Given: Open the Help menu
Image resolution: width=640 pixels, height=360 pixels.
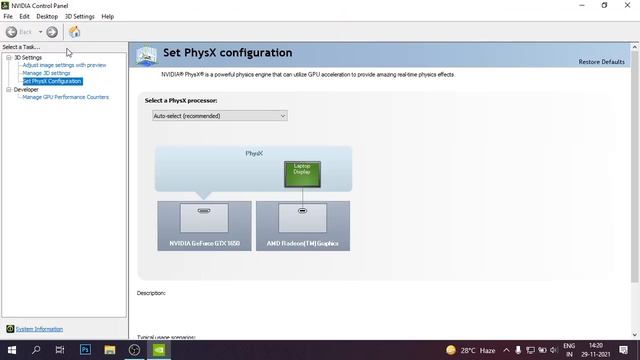Looking at the screenshot, I should pyautogui.click(x=107, y=16).
